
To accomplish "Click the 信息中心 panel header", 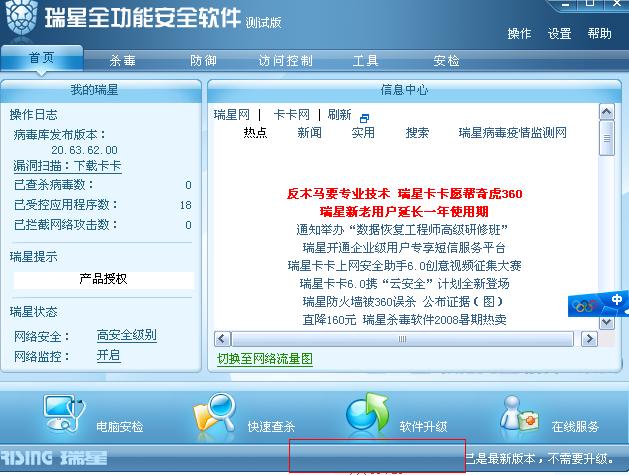I will click(414, 90).
